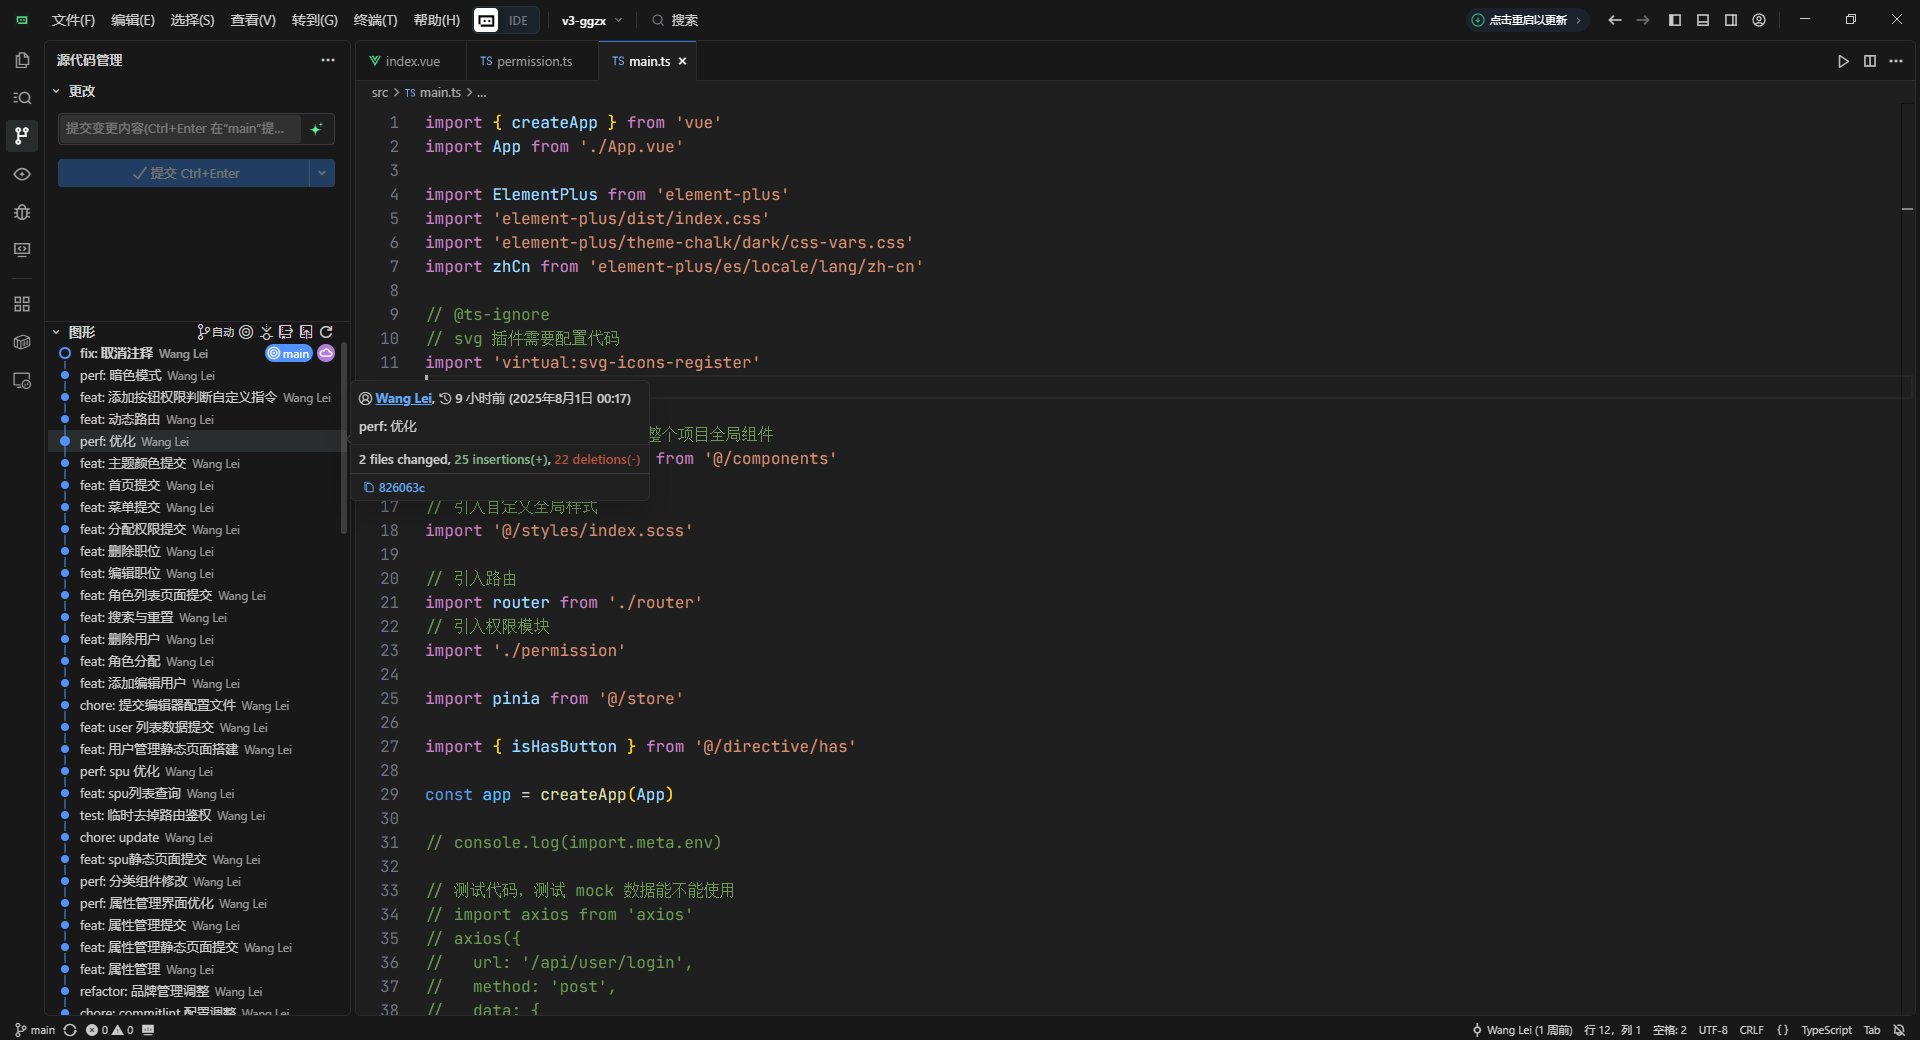Copy commit hash 826063c

tap(368, 488)
